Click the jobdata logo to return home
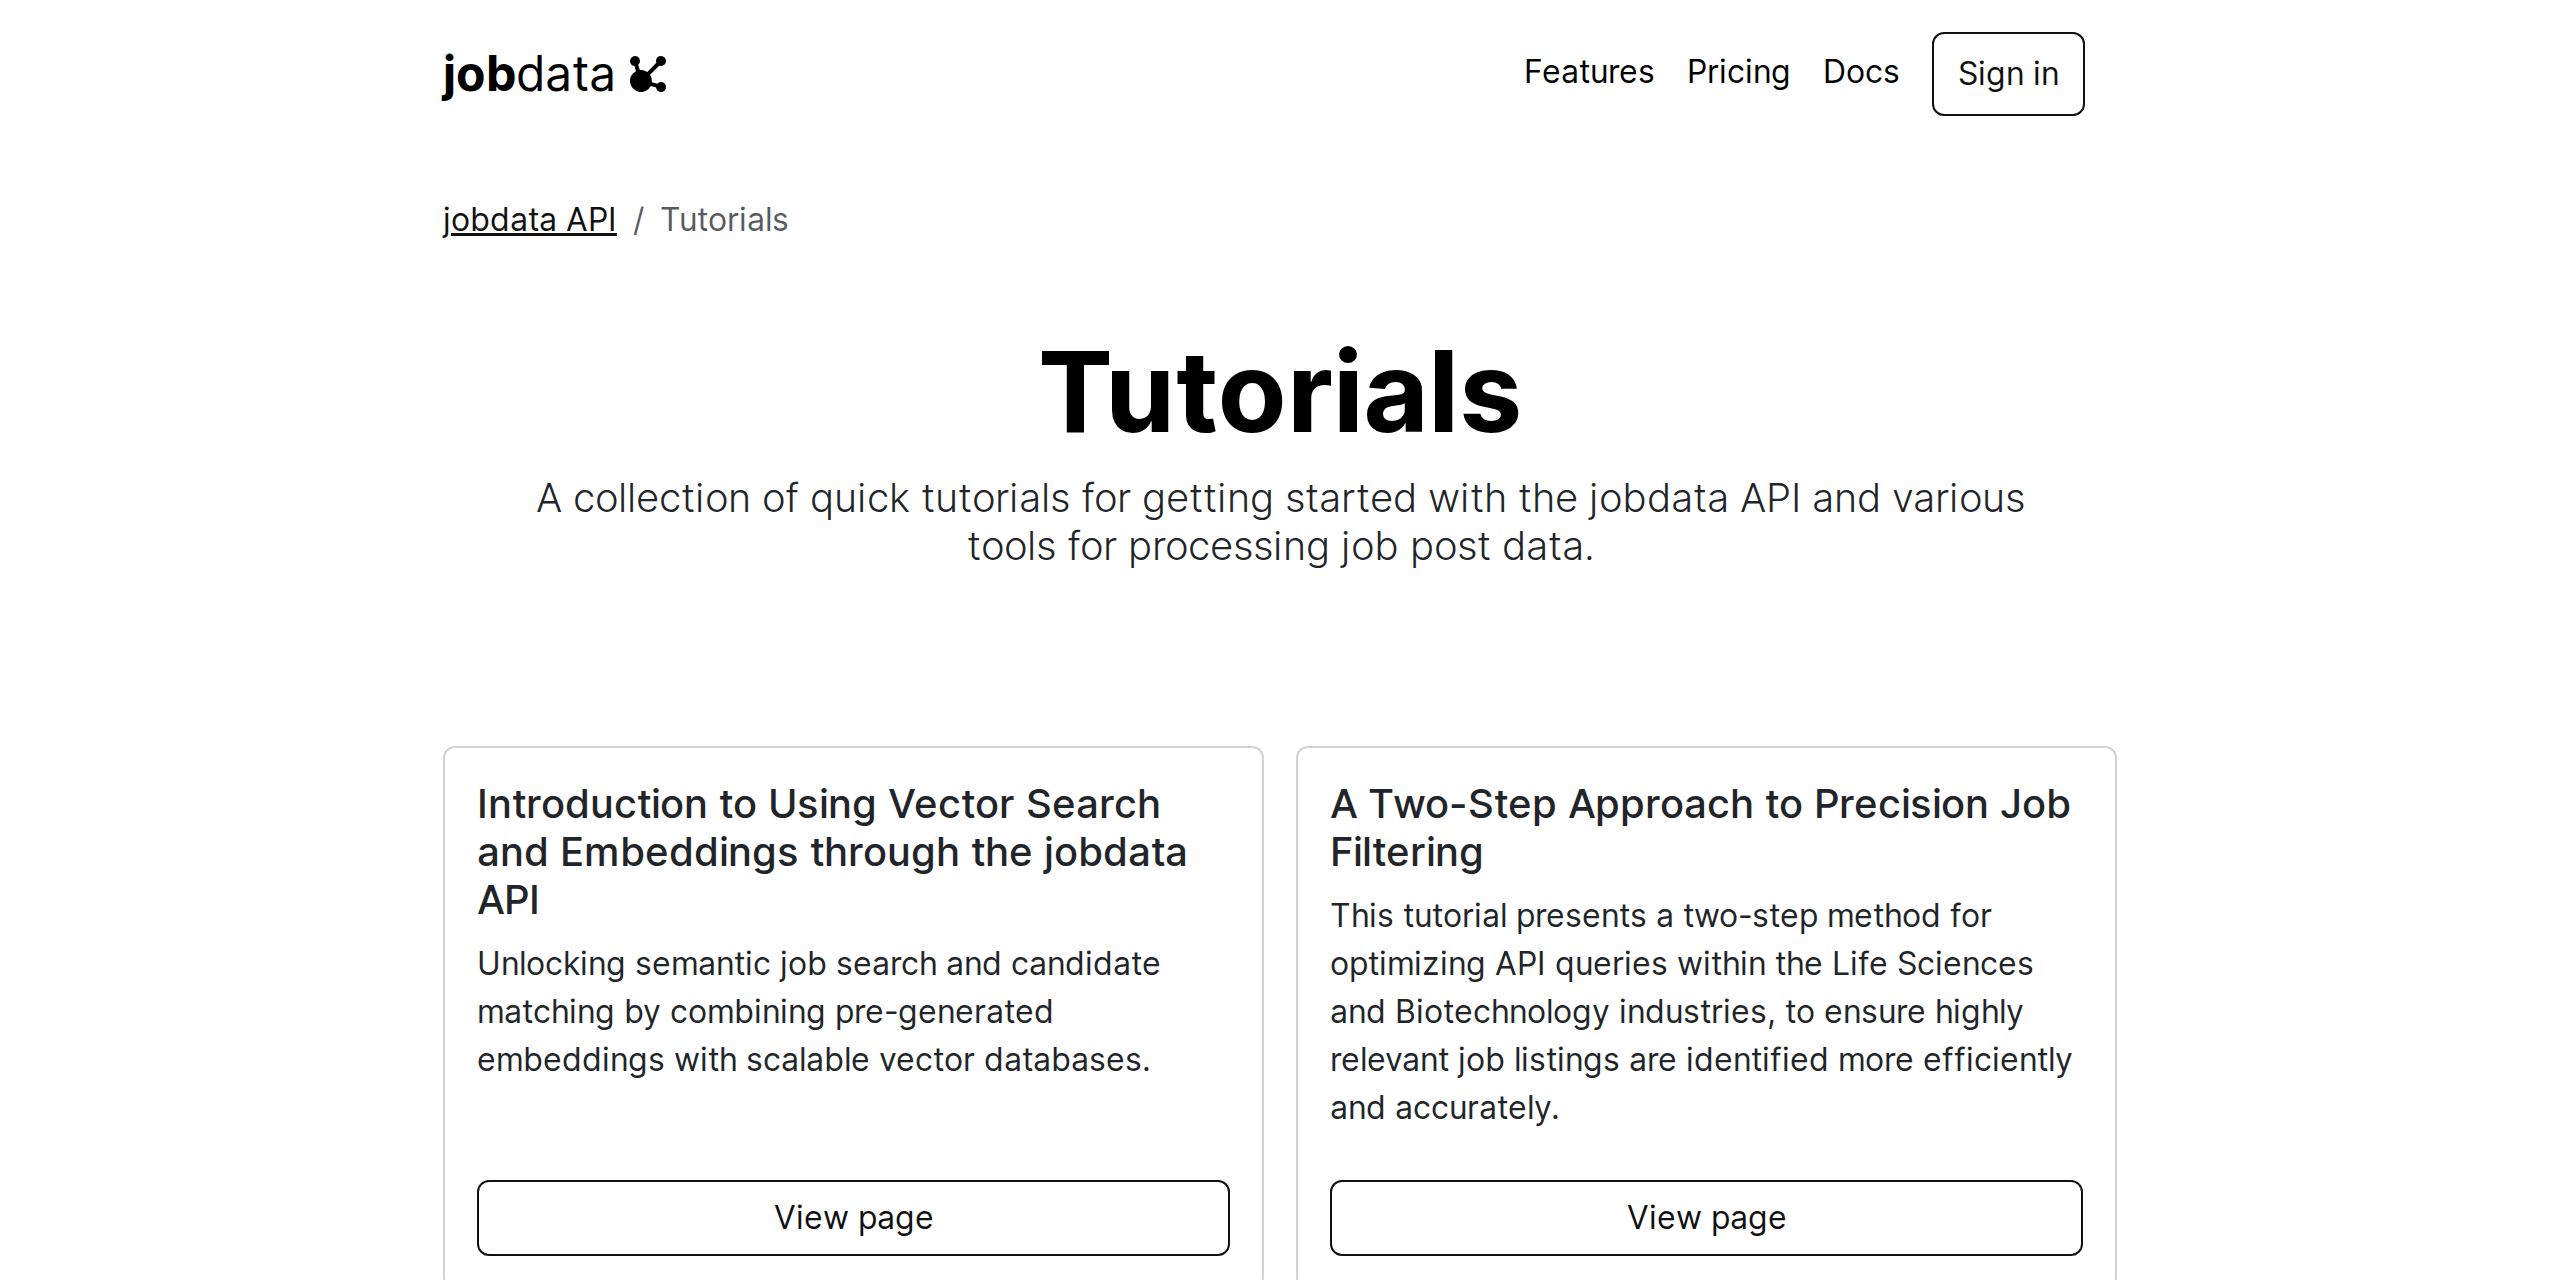The image size is (2560, 1280). tap(553, 73)
